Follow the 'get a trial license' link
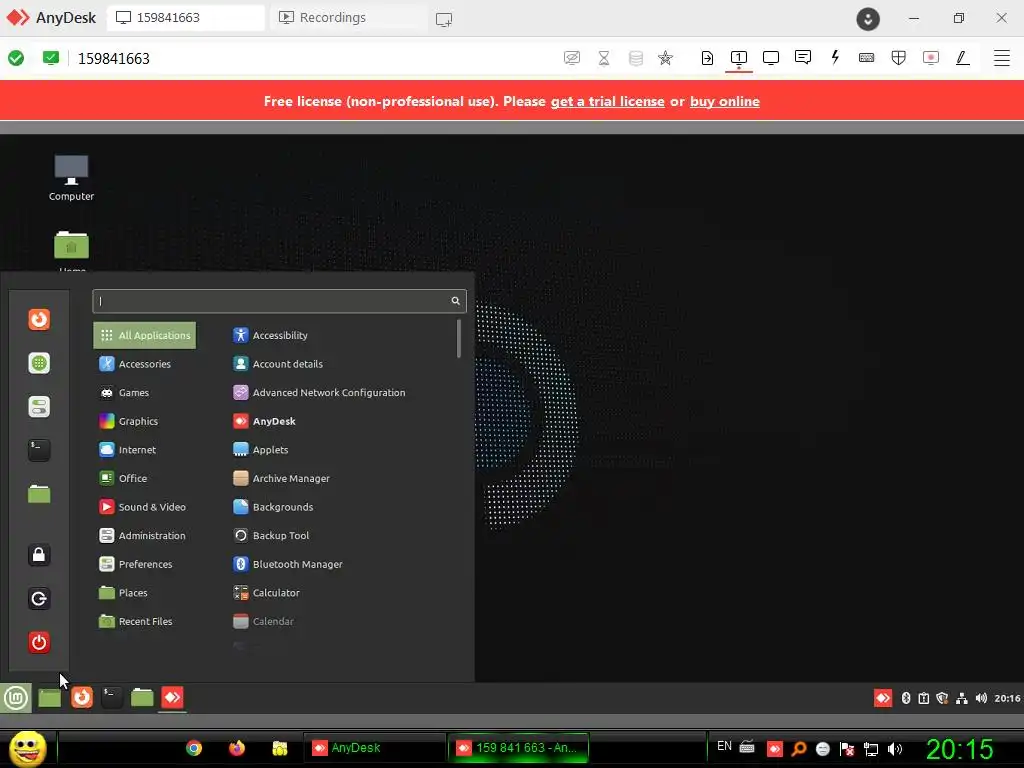 tap(607, 101)
